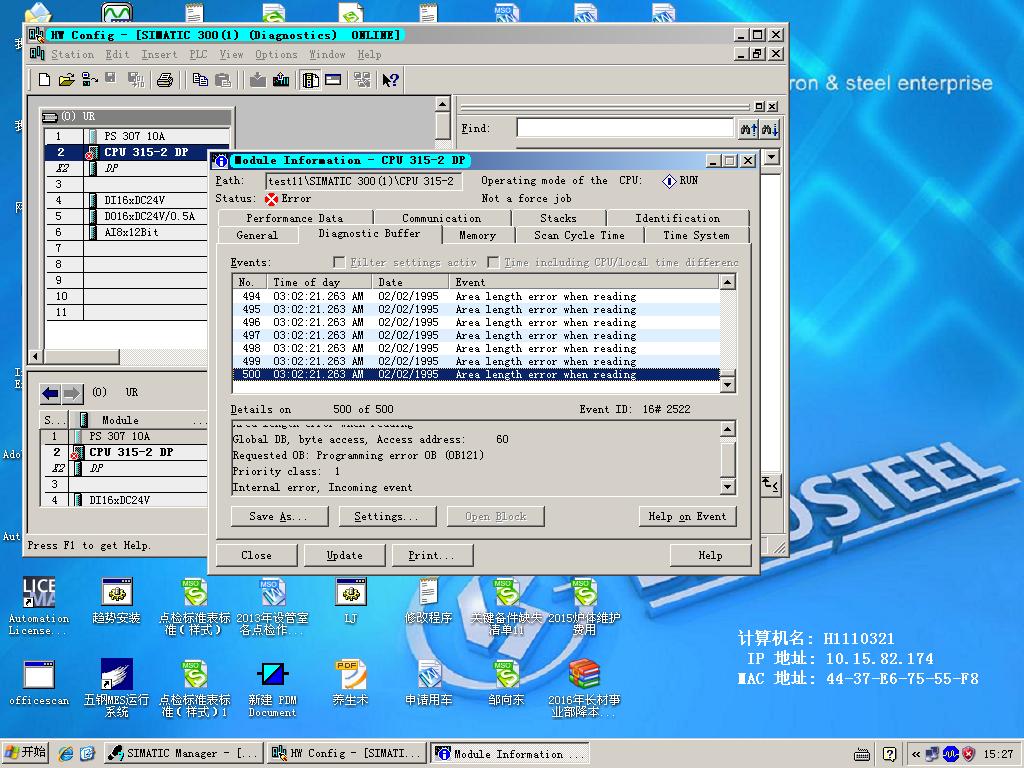Open the 趋势安装 desktop icon

click(x=117, y=601)
